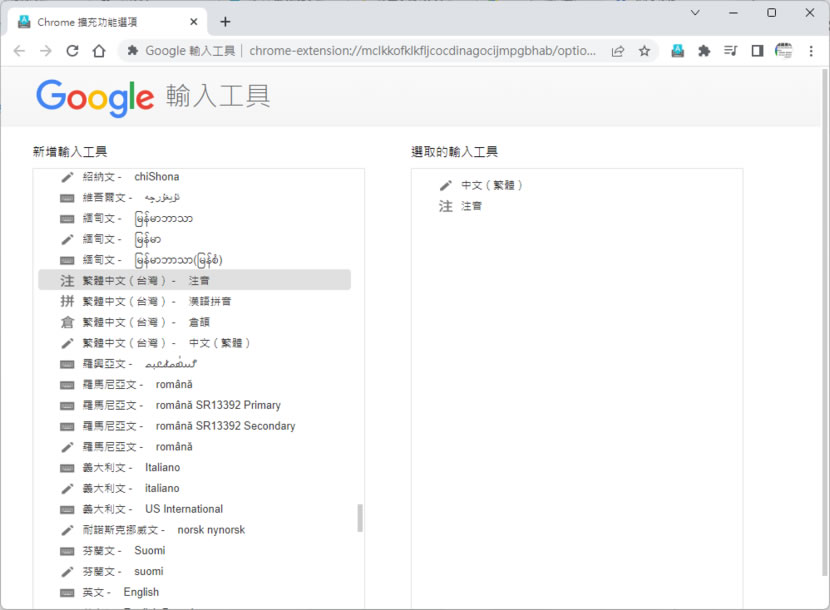Image resolution: width=830 pixels, height=610 pixels.
Task: Select română SR13392 Secondary keyboard
Action: tap(195, 426)
